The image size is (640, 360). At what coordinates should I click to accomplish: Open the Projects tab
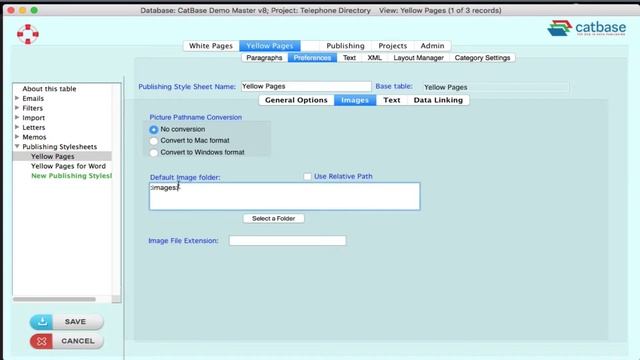point(393,46)
